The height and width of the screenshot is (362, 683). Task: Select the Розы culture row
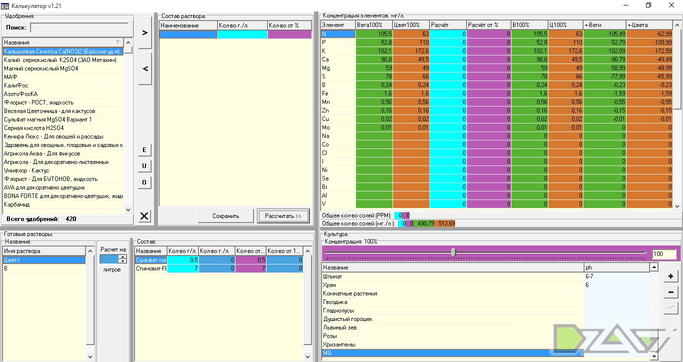[x=486, y=336]
